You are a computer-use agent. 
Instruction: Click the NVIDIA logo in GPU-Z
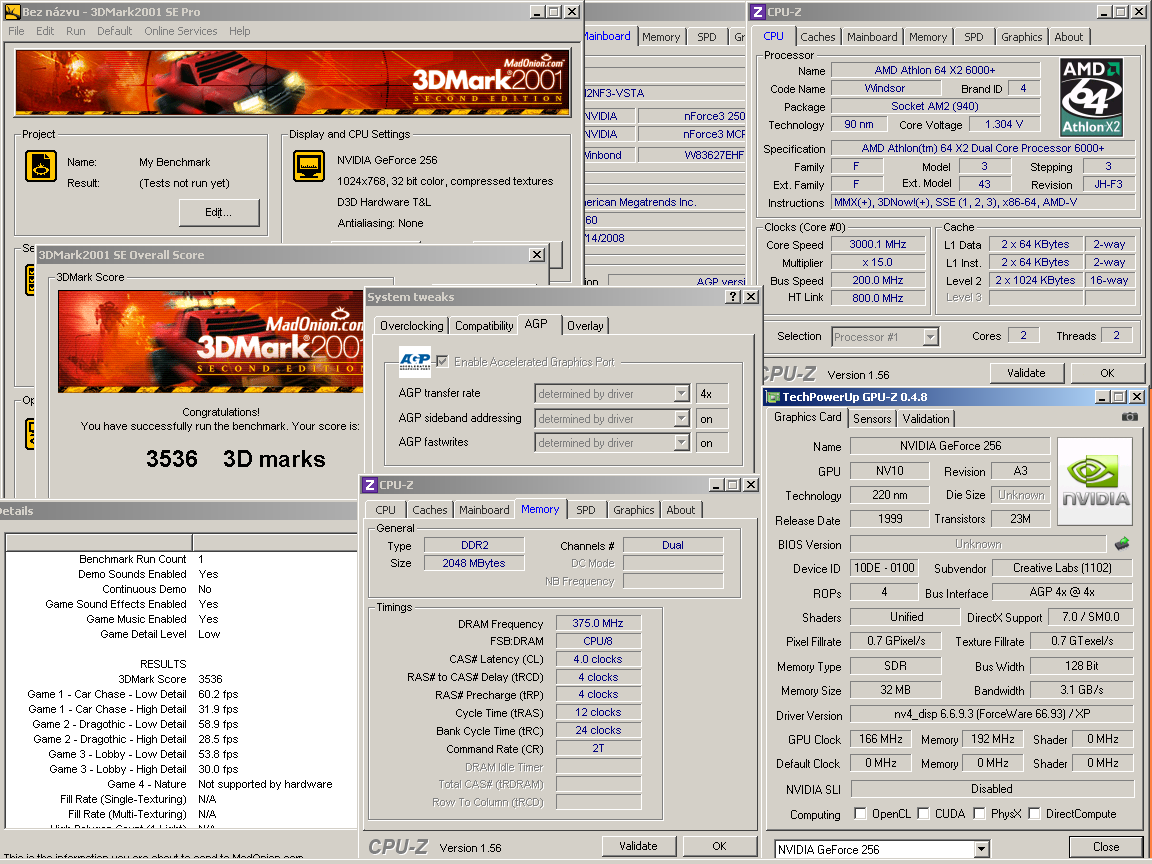[x=1095, y=481]
